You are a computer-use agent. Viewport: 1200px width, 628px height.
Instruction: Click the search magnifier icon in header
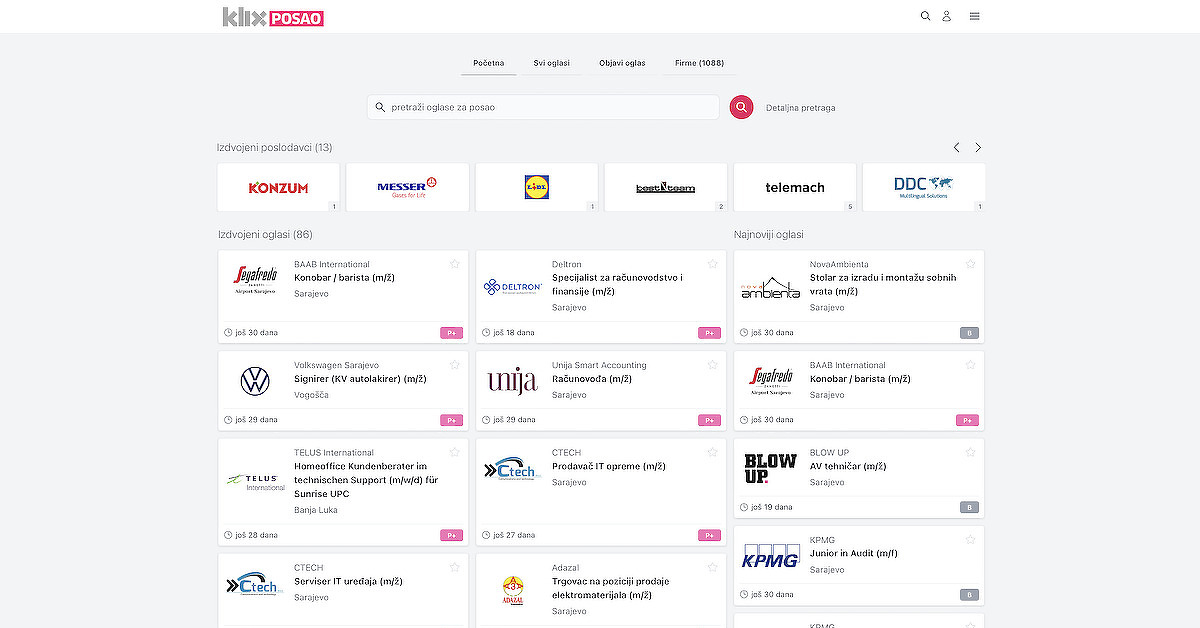tap(925, 16)
